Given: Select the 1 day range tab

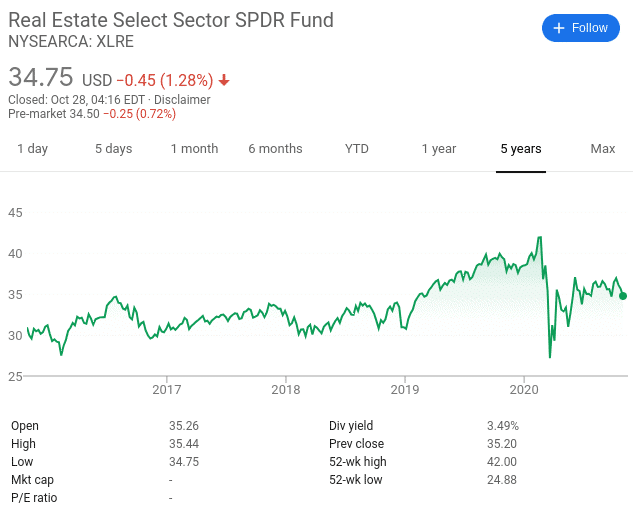Looking at the screenshot, I should click(x=33, y=149).
